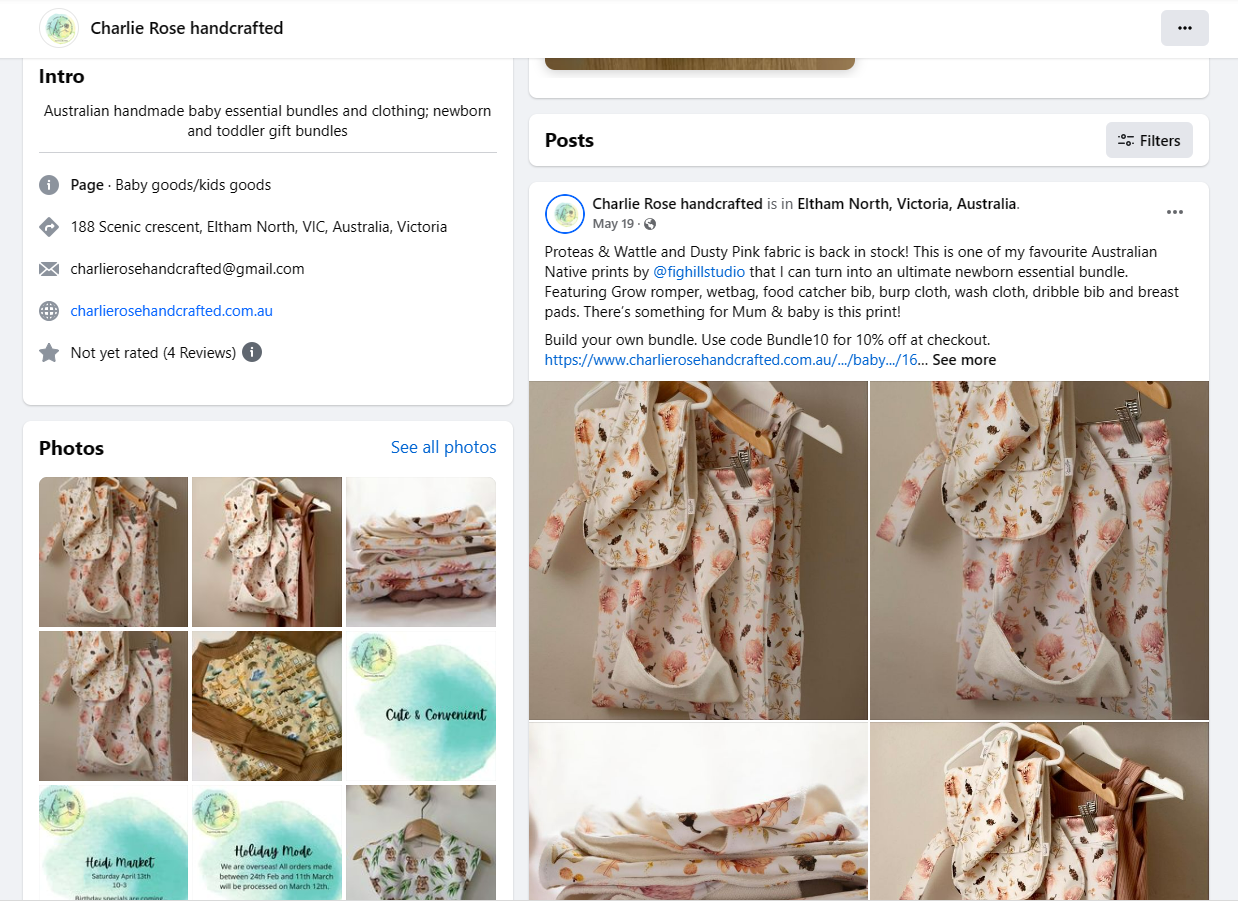Image resolution: width=1238 pixels, height=901 pixels.
Task: Open the folded fabric stack post image
Action: click(698, 811)
